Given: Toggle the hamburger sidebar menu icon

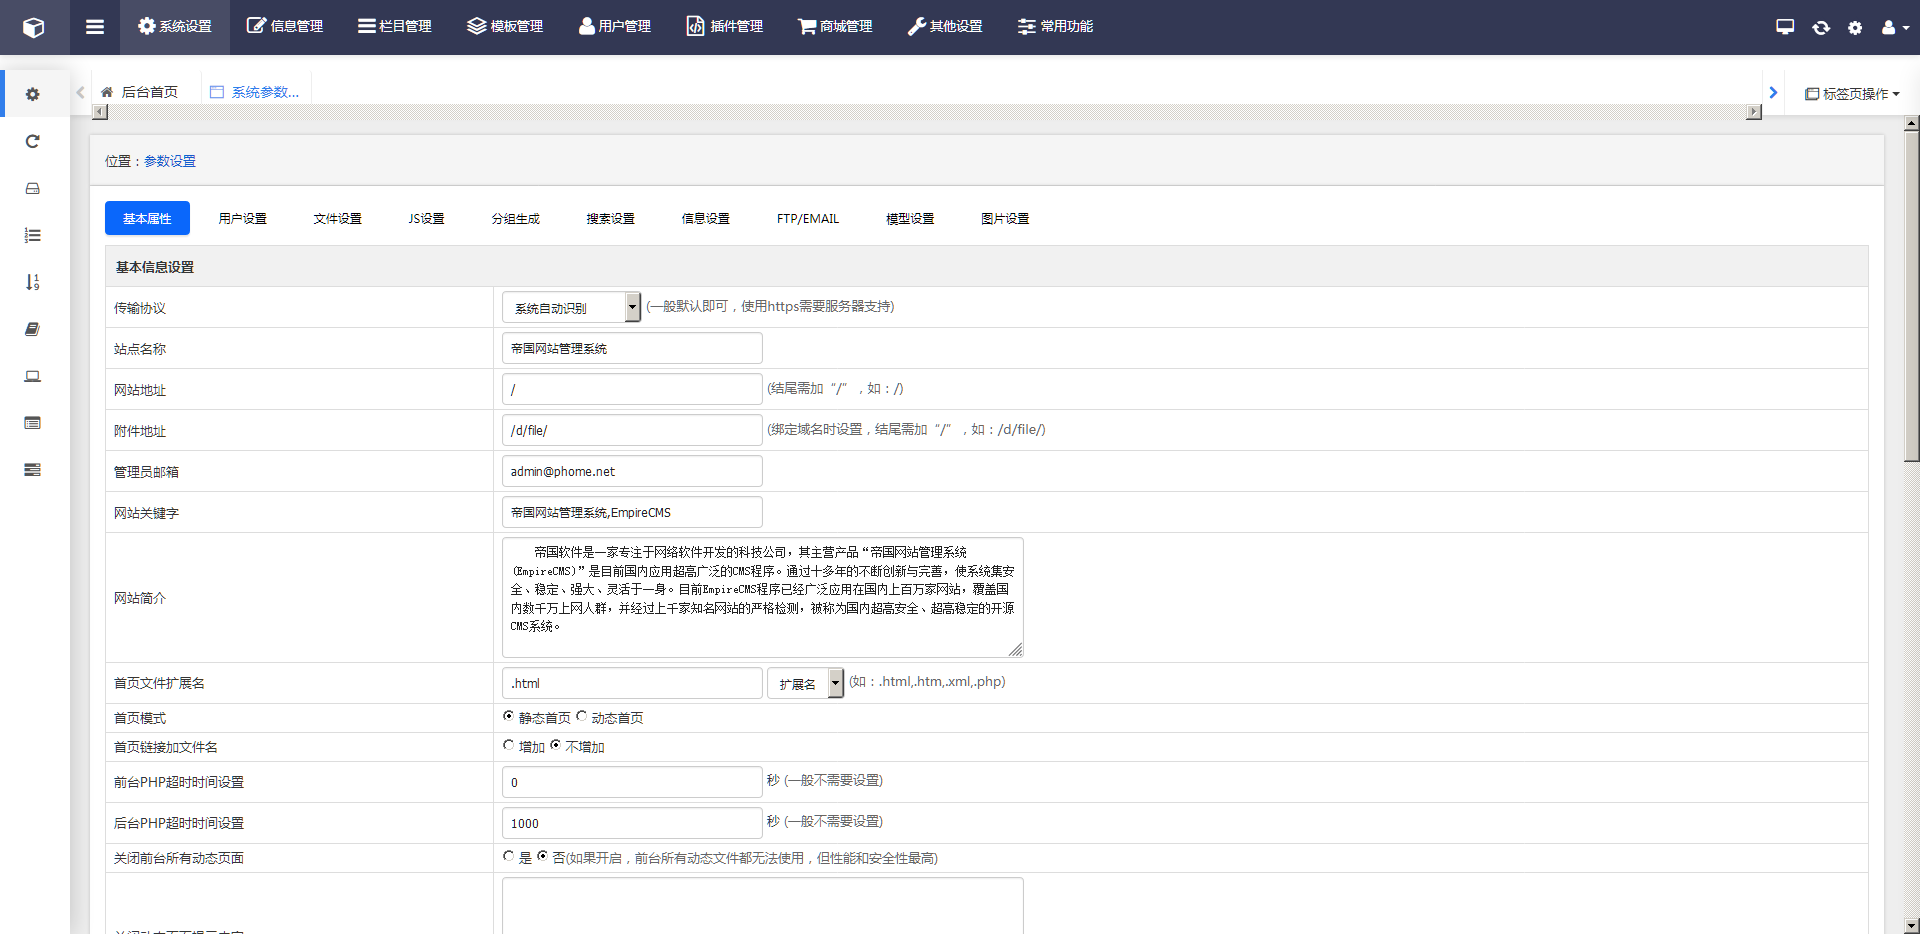Looking at the screenshot, I should coord(95,27).
